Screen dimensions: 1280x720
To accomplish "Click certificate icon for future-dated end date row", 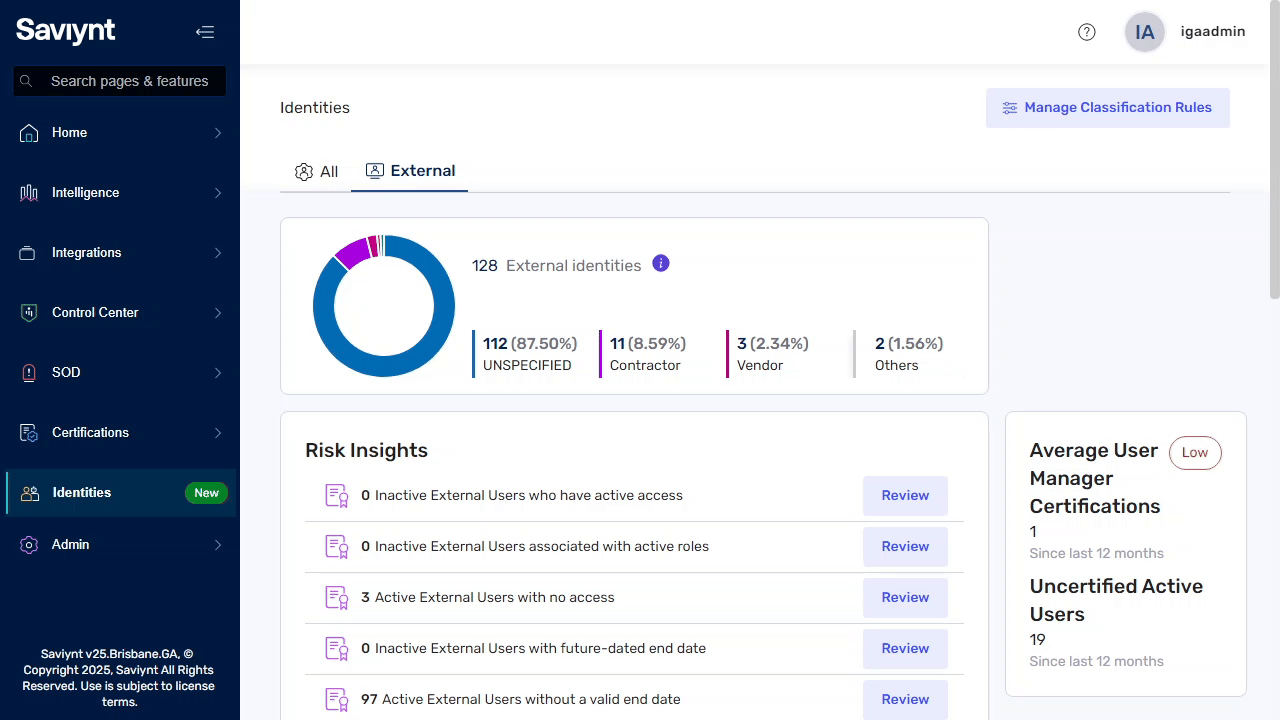I will (337, 649).
